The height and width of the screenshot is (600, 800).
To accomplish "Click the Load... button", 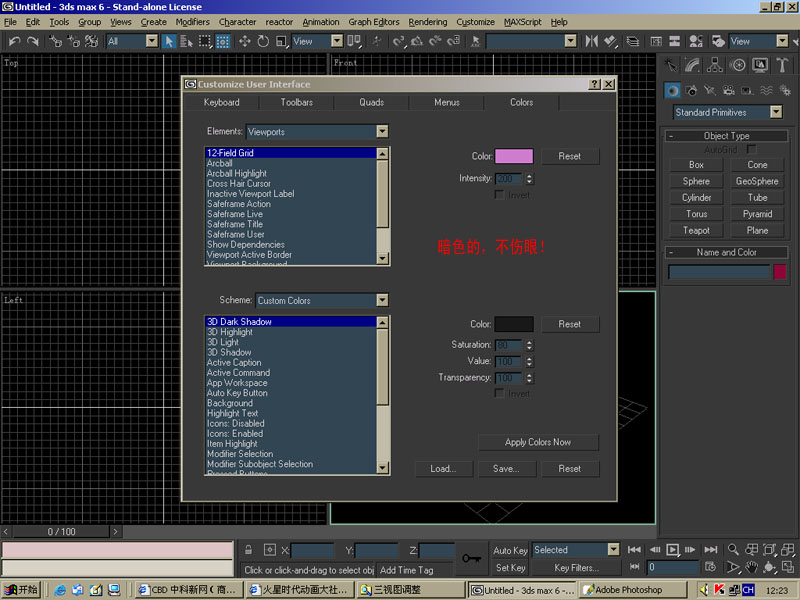I will 443,468.
